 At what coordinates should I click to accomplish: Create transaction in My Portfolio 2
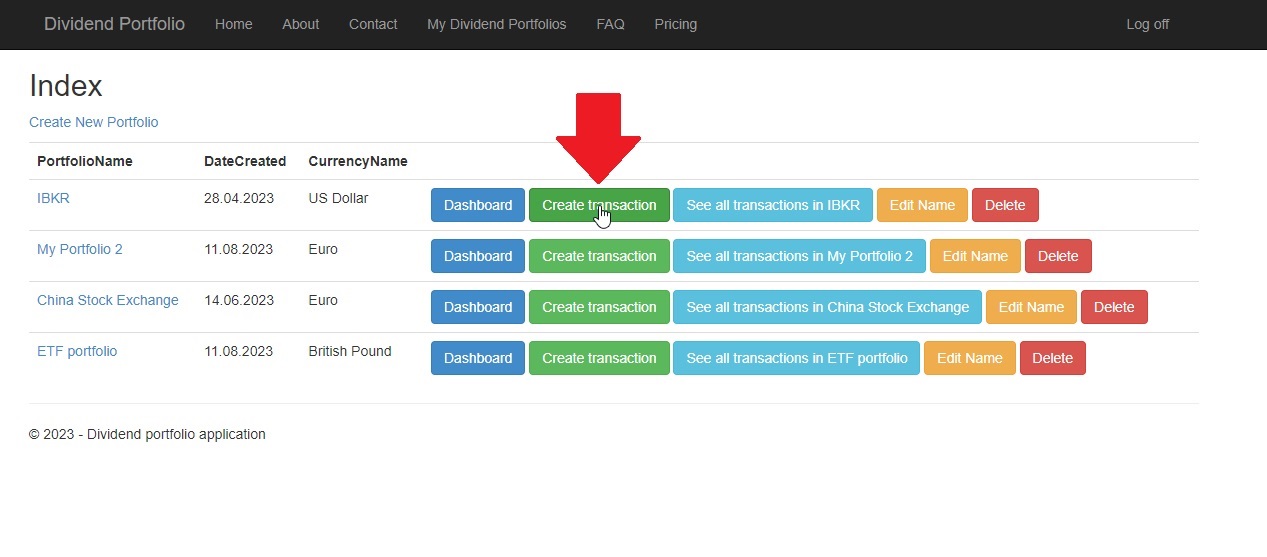598,256
